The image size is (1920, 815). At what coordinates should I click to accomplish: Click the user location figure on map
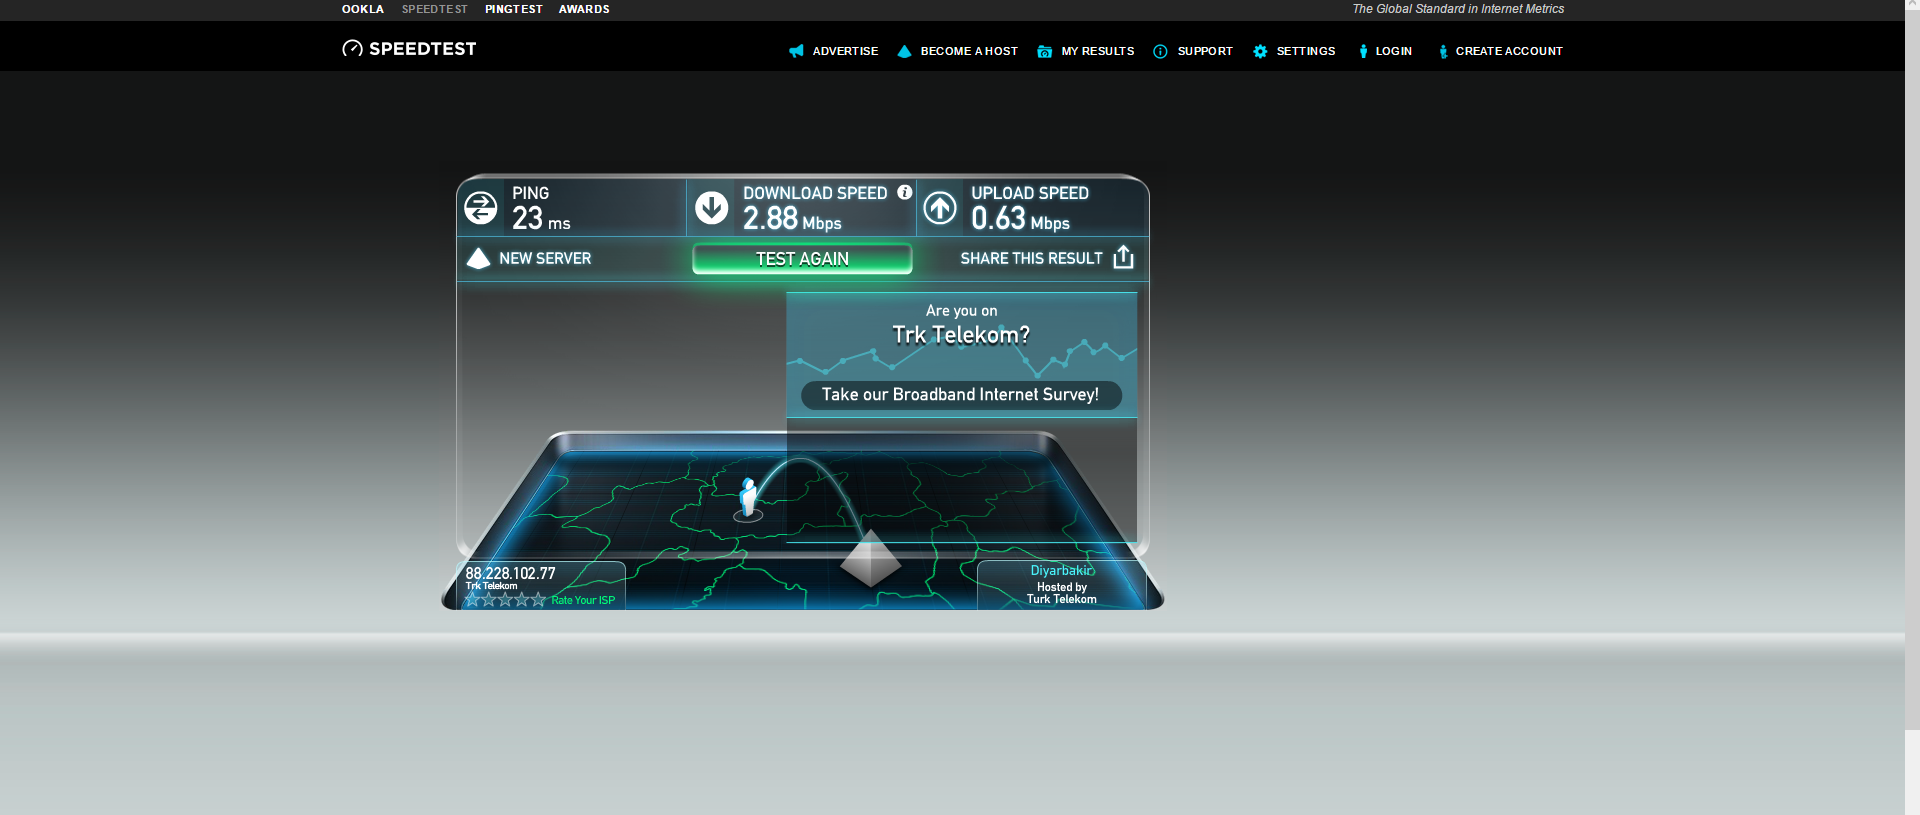(x=748, y=499)
